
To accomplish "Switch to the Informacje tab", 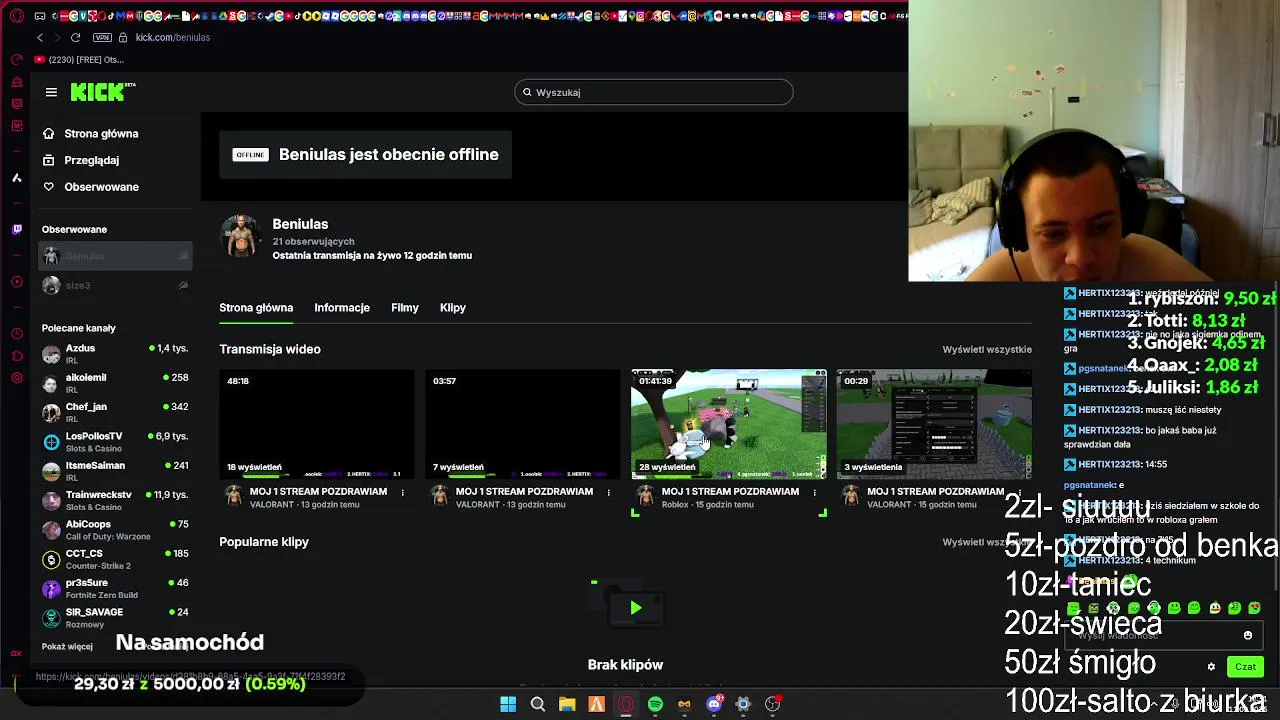I will [342, 308].
